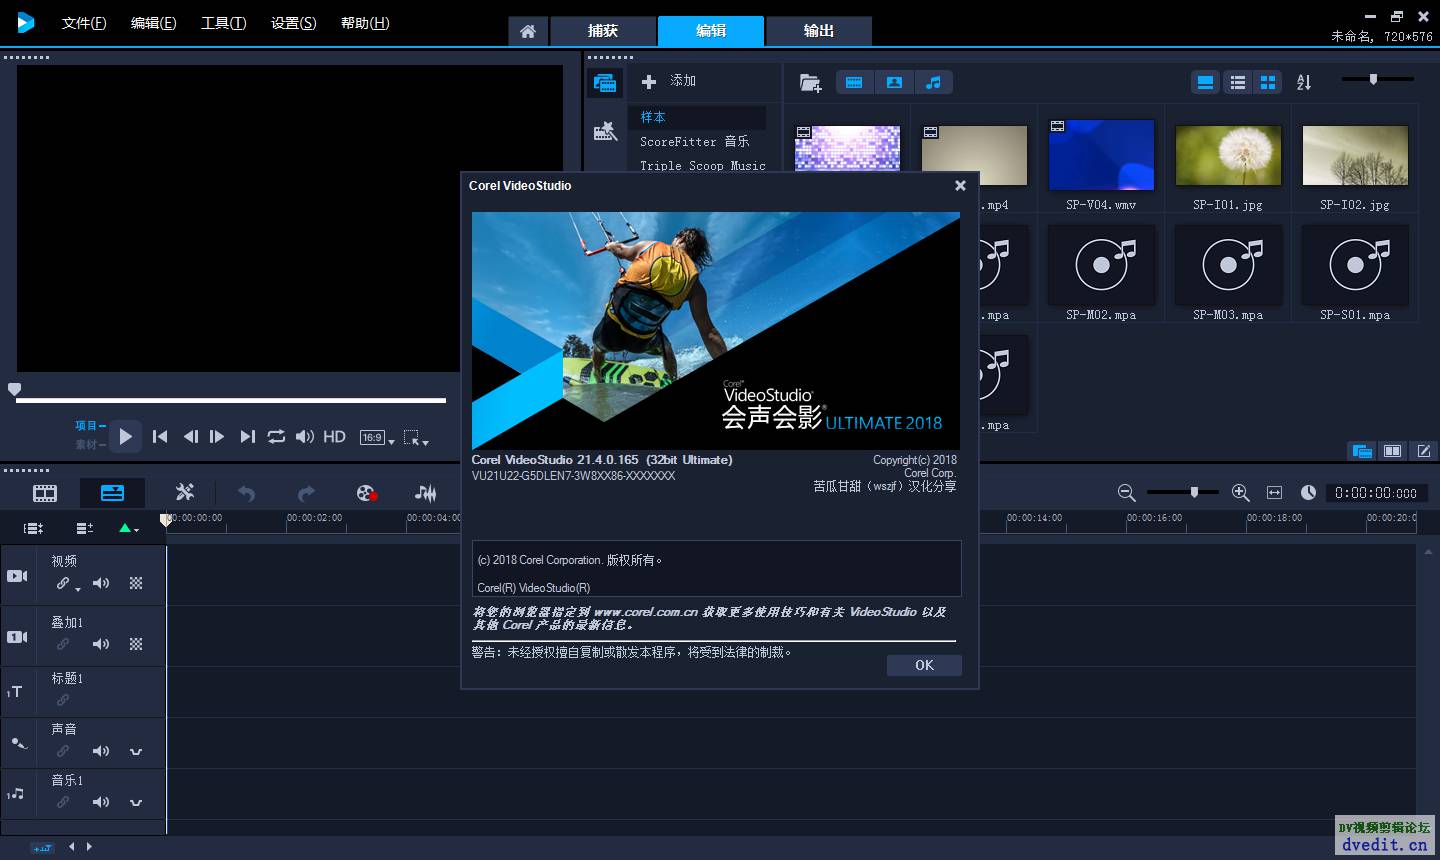Jump to preview start with Home button
The image size is (1440, 860).
pyautogui.click(x=160, y=436)
